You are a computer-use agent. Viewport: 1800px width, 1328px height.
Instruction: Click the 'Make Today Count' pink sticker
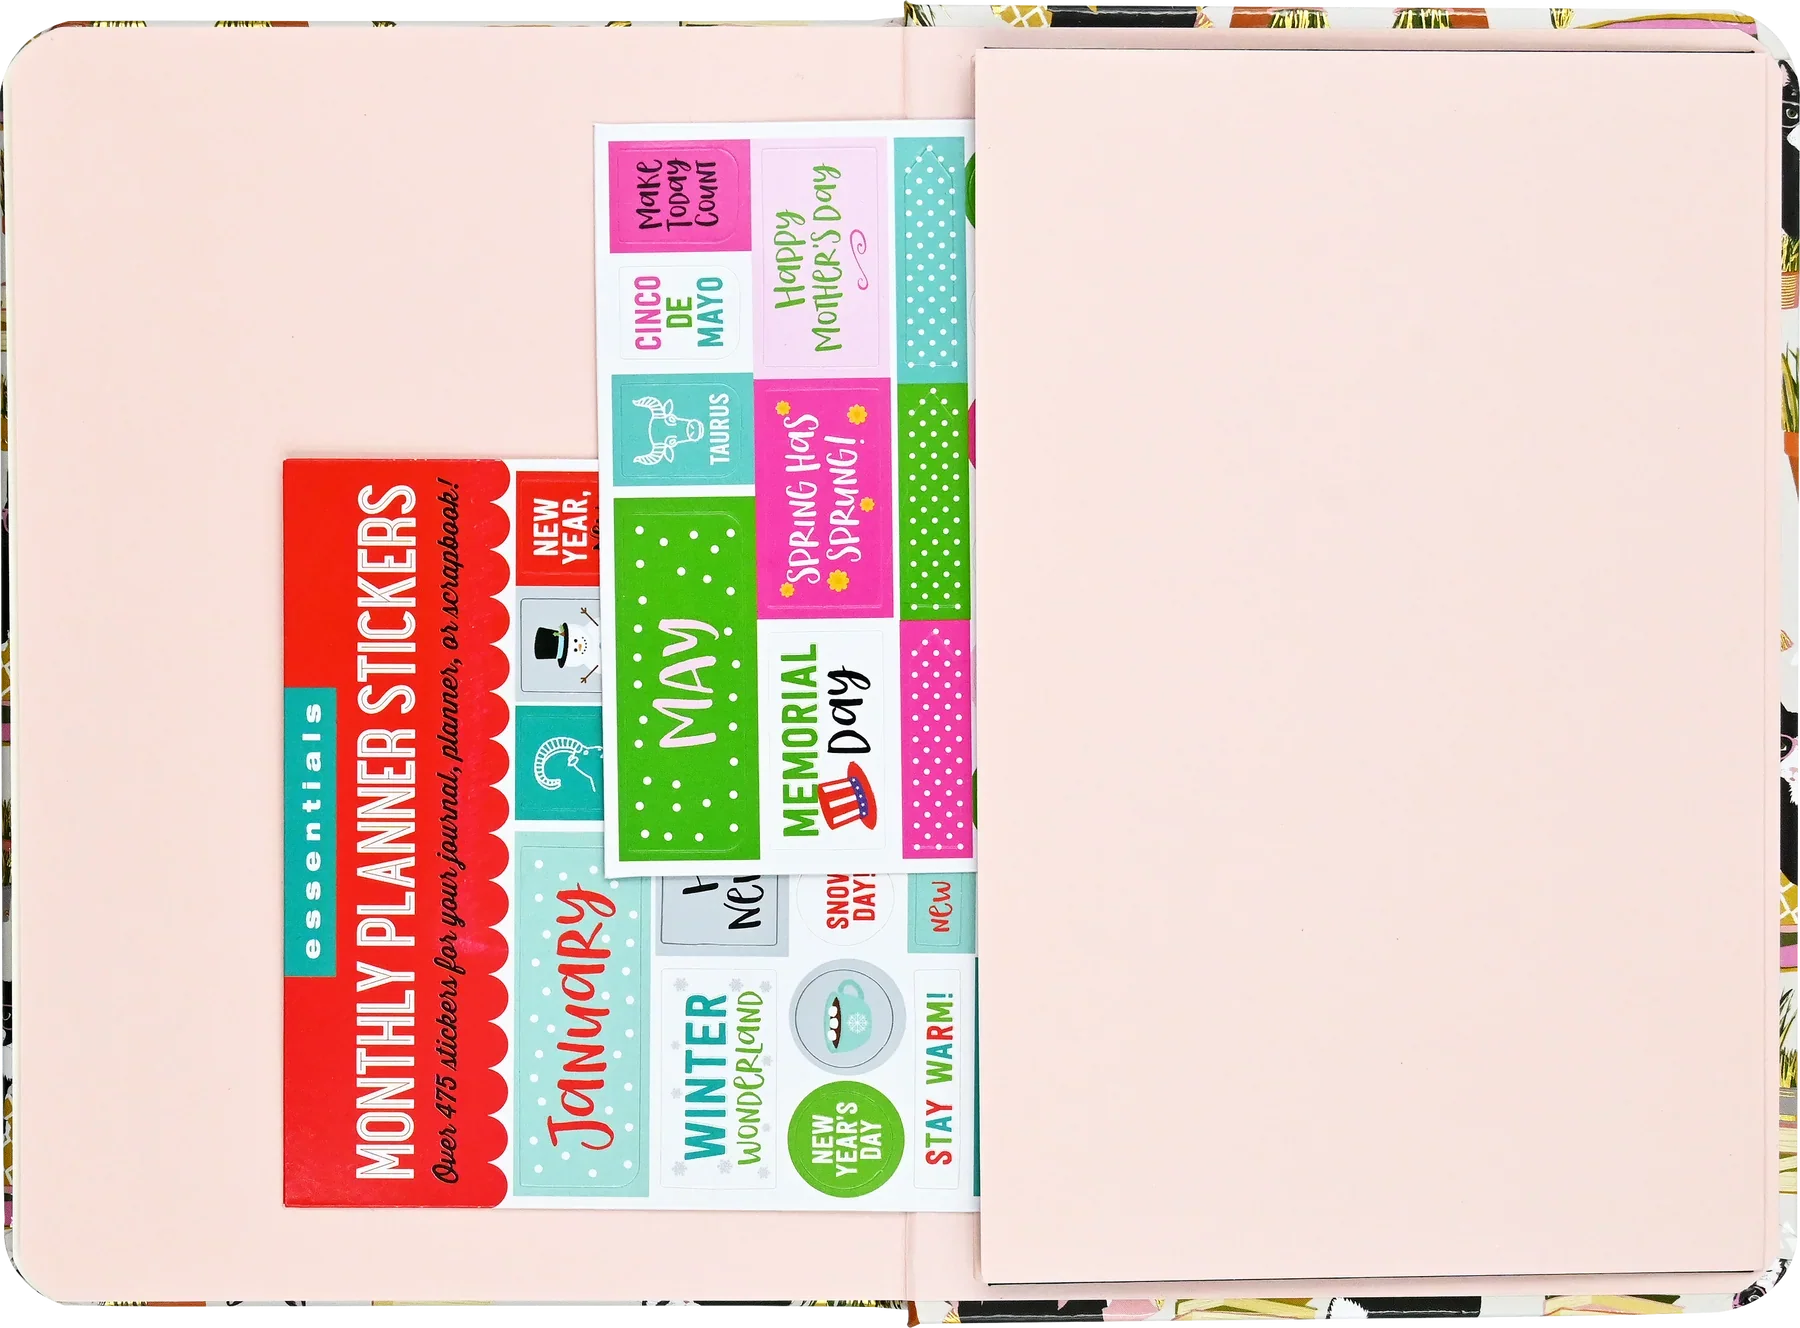tap(679, 195)
